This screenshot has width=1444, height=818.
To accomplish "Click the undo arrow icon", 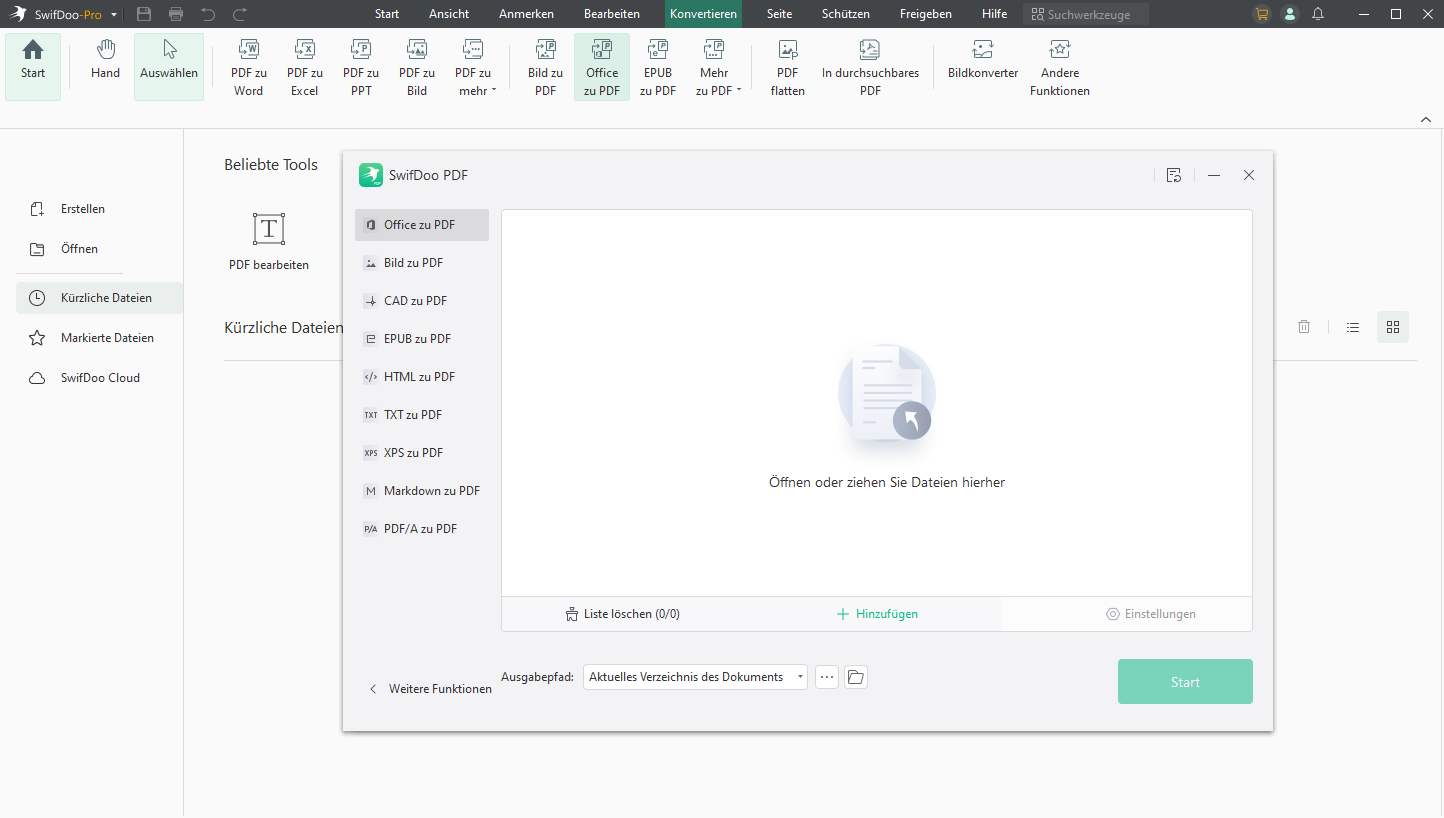I will tap(208, 14).
